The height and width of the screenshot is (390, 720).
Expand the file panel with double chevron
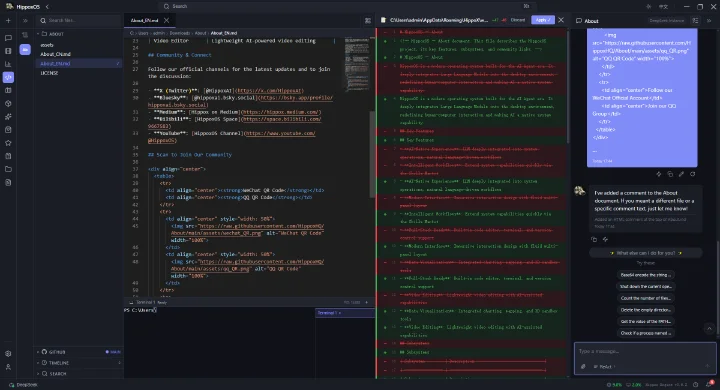click(x=25, y=21)
